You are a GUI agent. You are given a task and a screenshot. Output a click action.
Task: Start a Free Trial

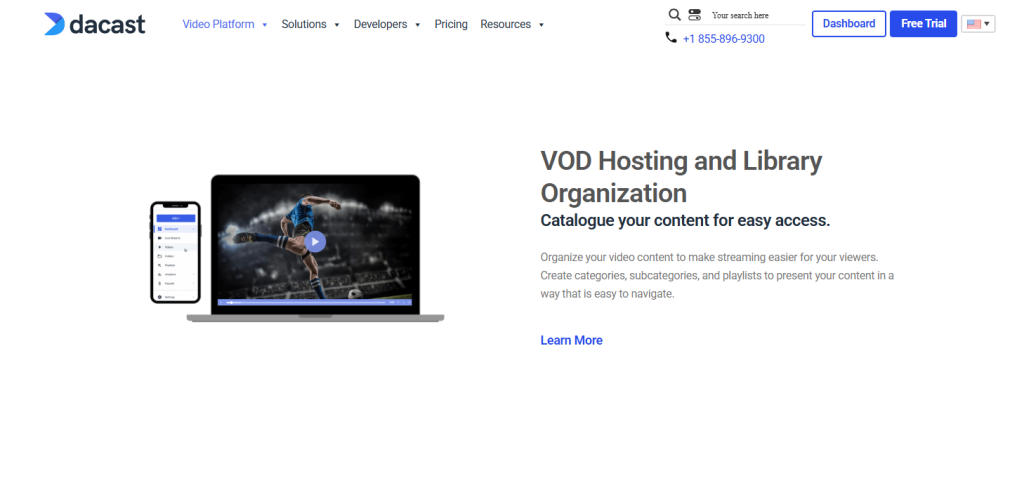[923, 24]
